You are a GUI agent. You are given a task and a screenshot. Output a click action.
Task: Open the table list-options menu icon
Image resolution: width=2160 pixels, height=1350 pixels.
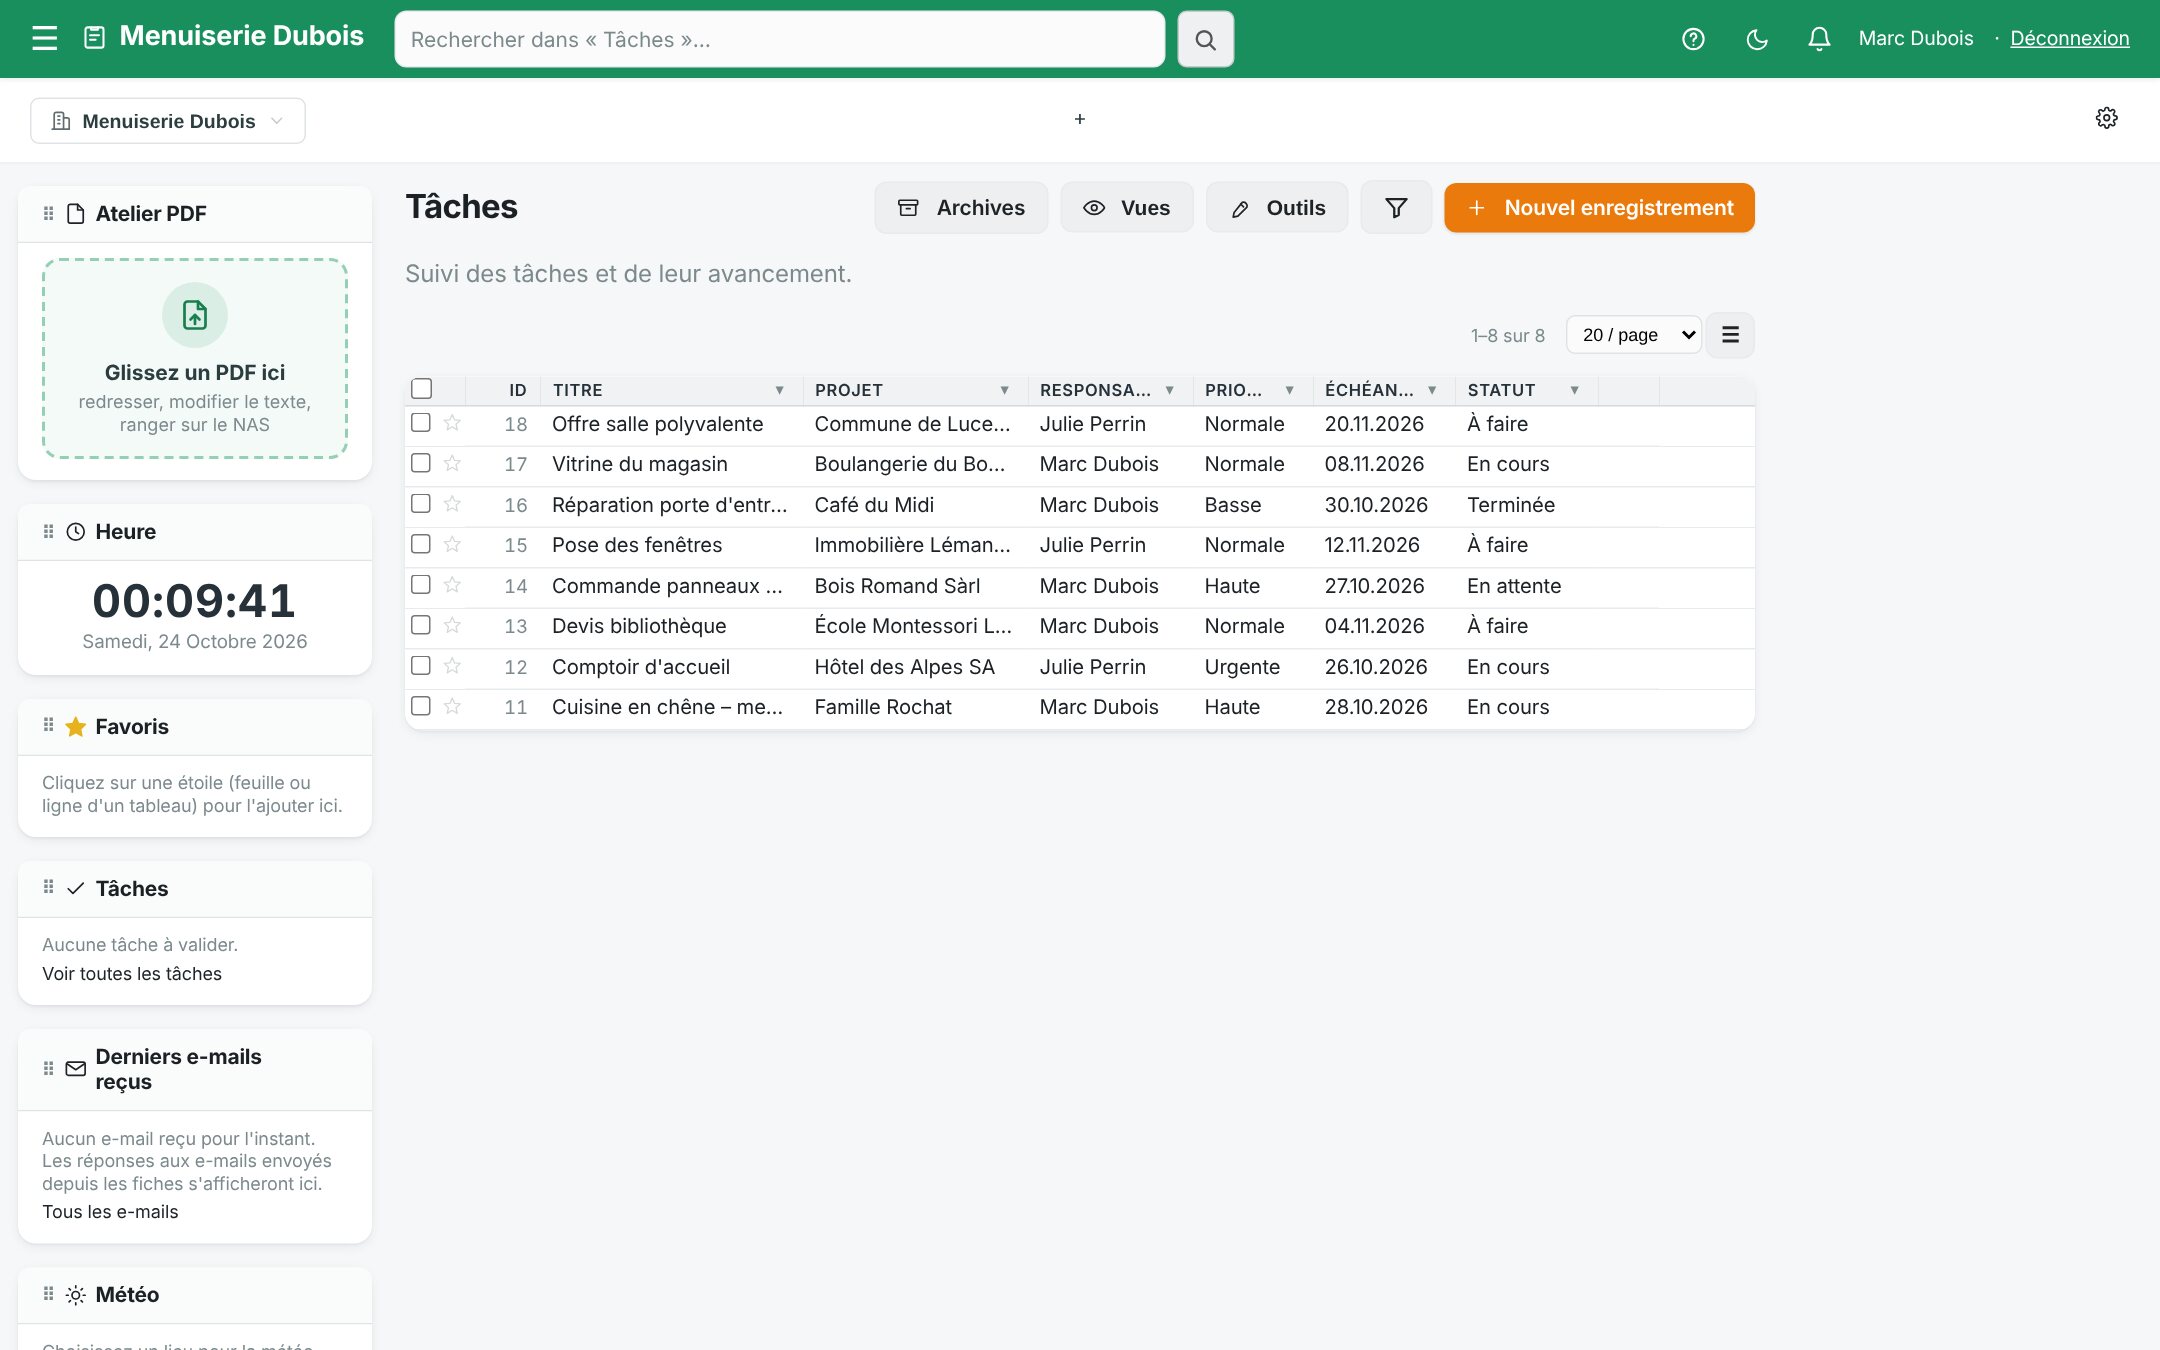pos(1730,335)
